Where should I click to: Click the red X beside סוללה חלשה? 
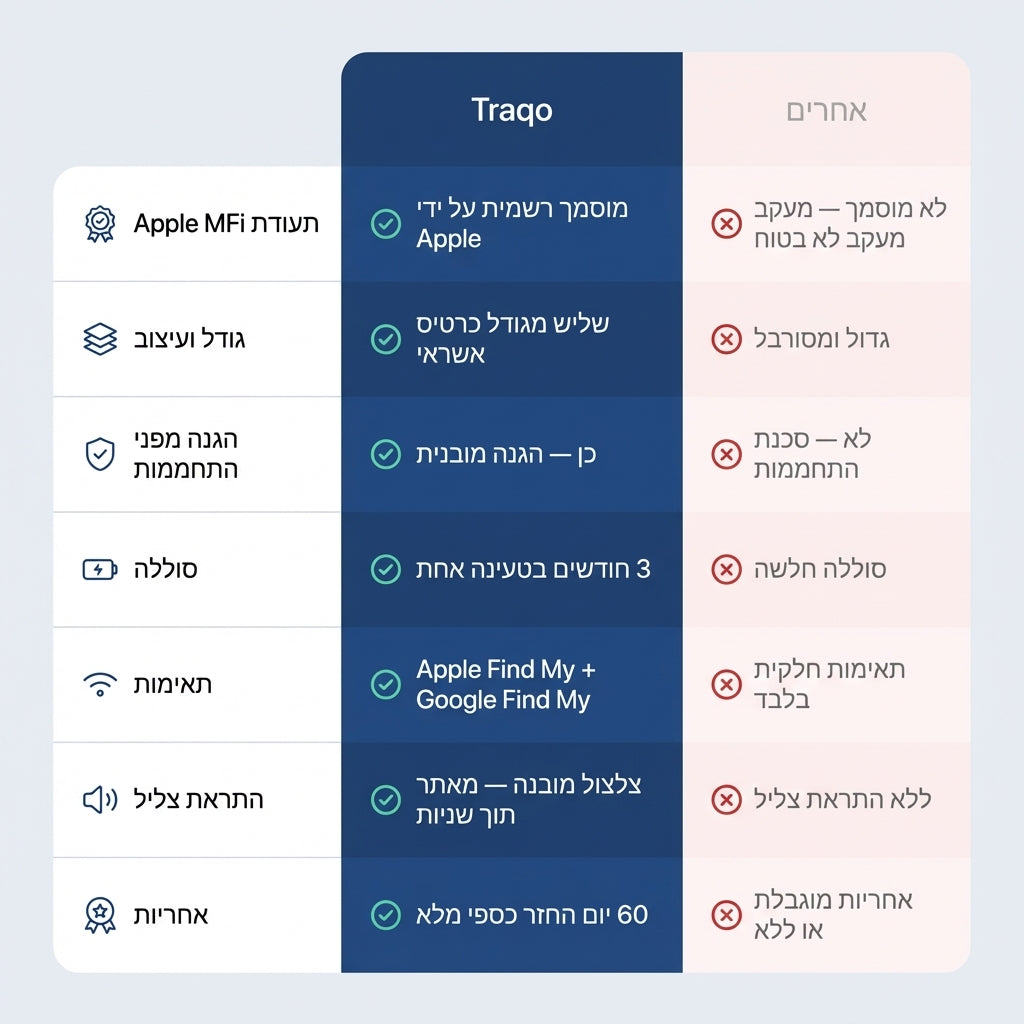[726, 570]
